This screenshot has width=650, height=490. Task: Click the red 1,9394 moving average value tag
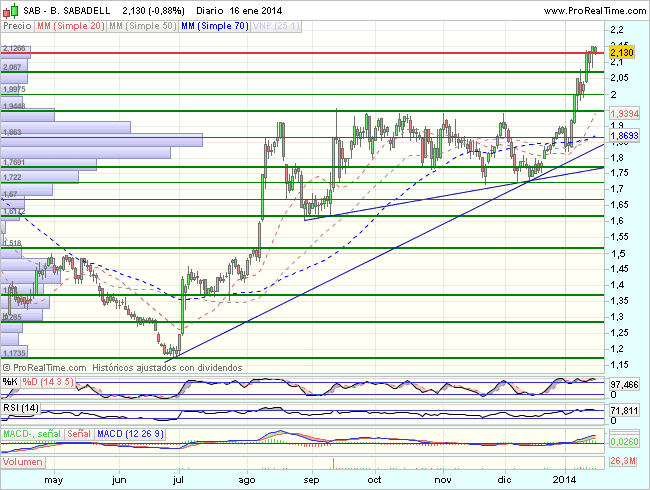(624, 113)
